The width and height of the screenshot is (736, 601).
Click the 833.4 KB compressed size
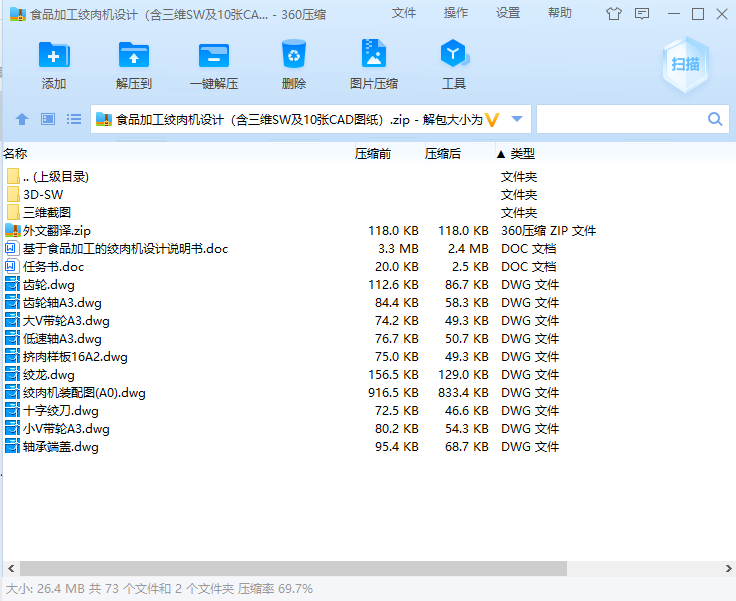point(463,393)
